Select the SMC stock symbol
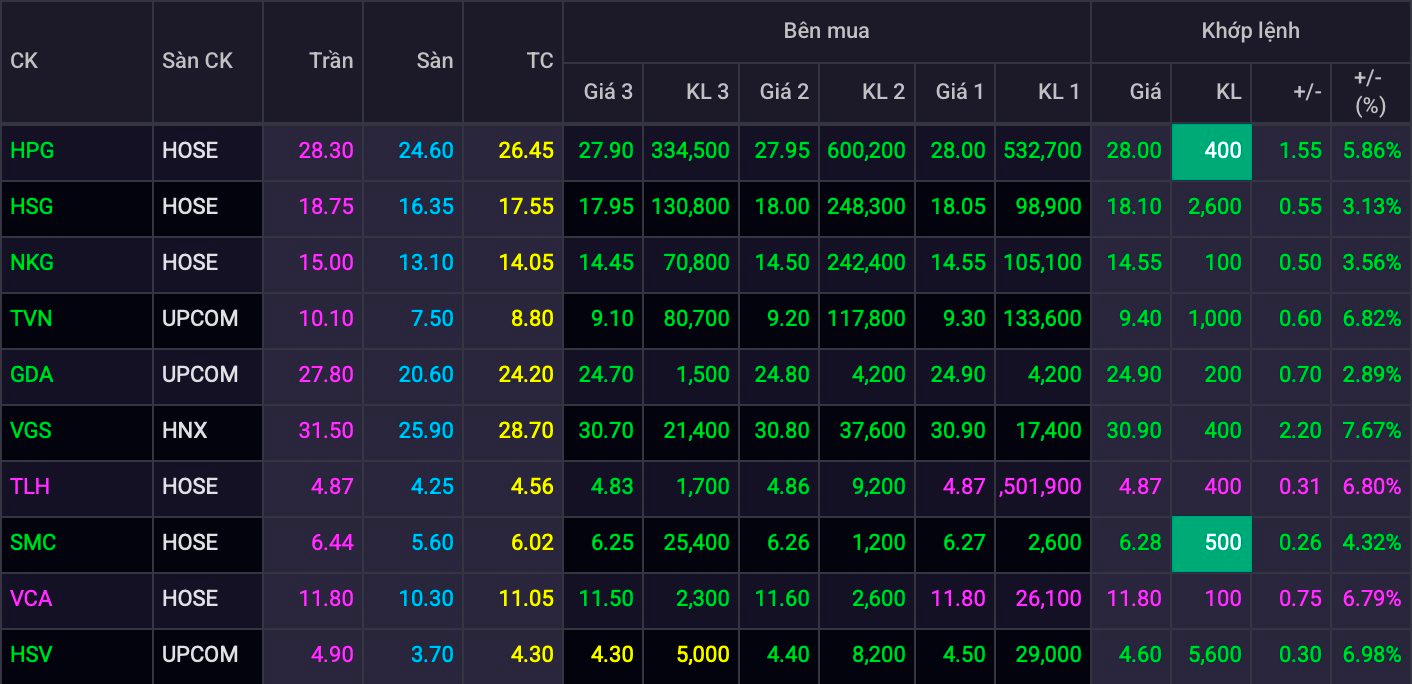1412x684 pixels. (x=33, y=543)
